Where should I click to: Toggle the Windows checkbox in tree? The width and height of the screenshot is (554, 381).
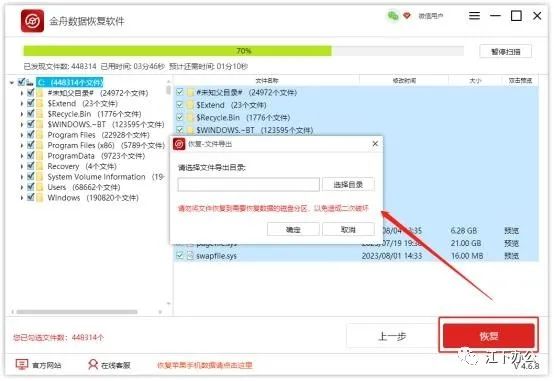coord(31,197)
